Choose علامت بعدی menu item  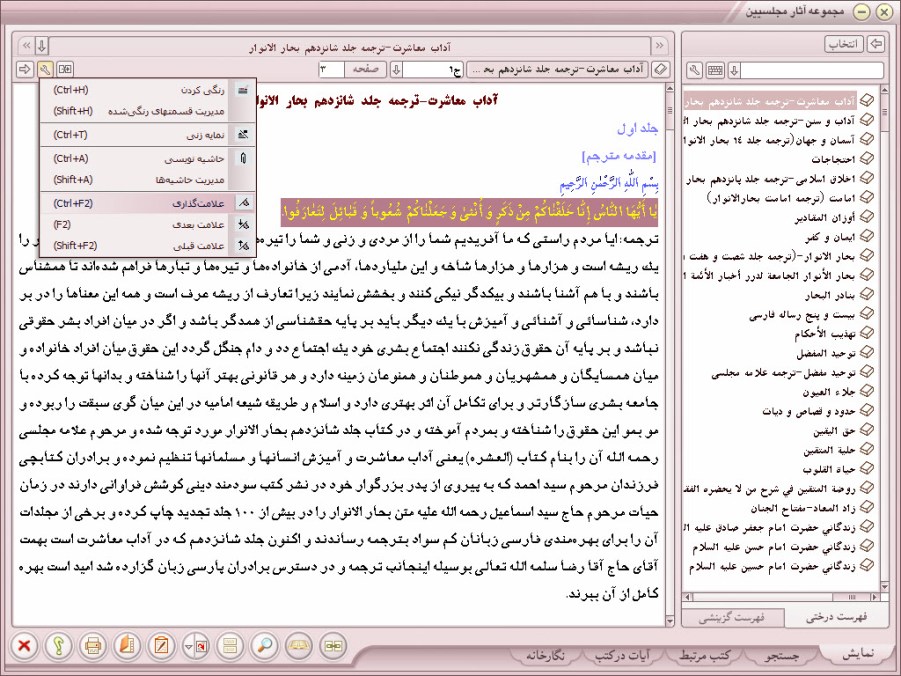[x=148, y=224]
